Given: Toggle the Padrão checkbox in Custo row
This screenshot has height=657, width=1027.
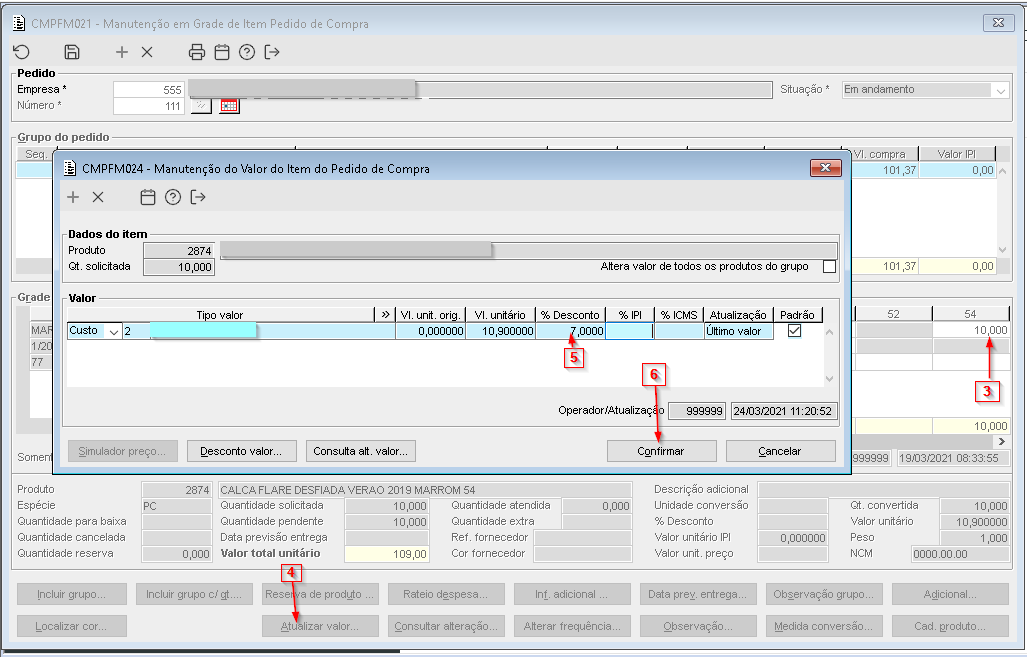Looking at the screenshot, I should 794,331.
